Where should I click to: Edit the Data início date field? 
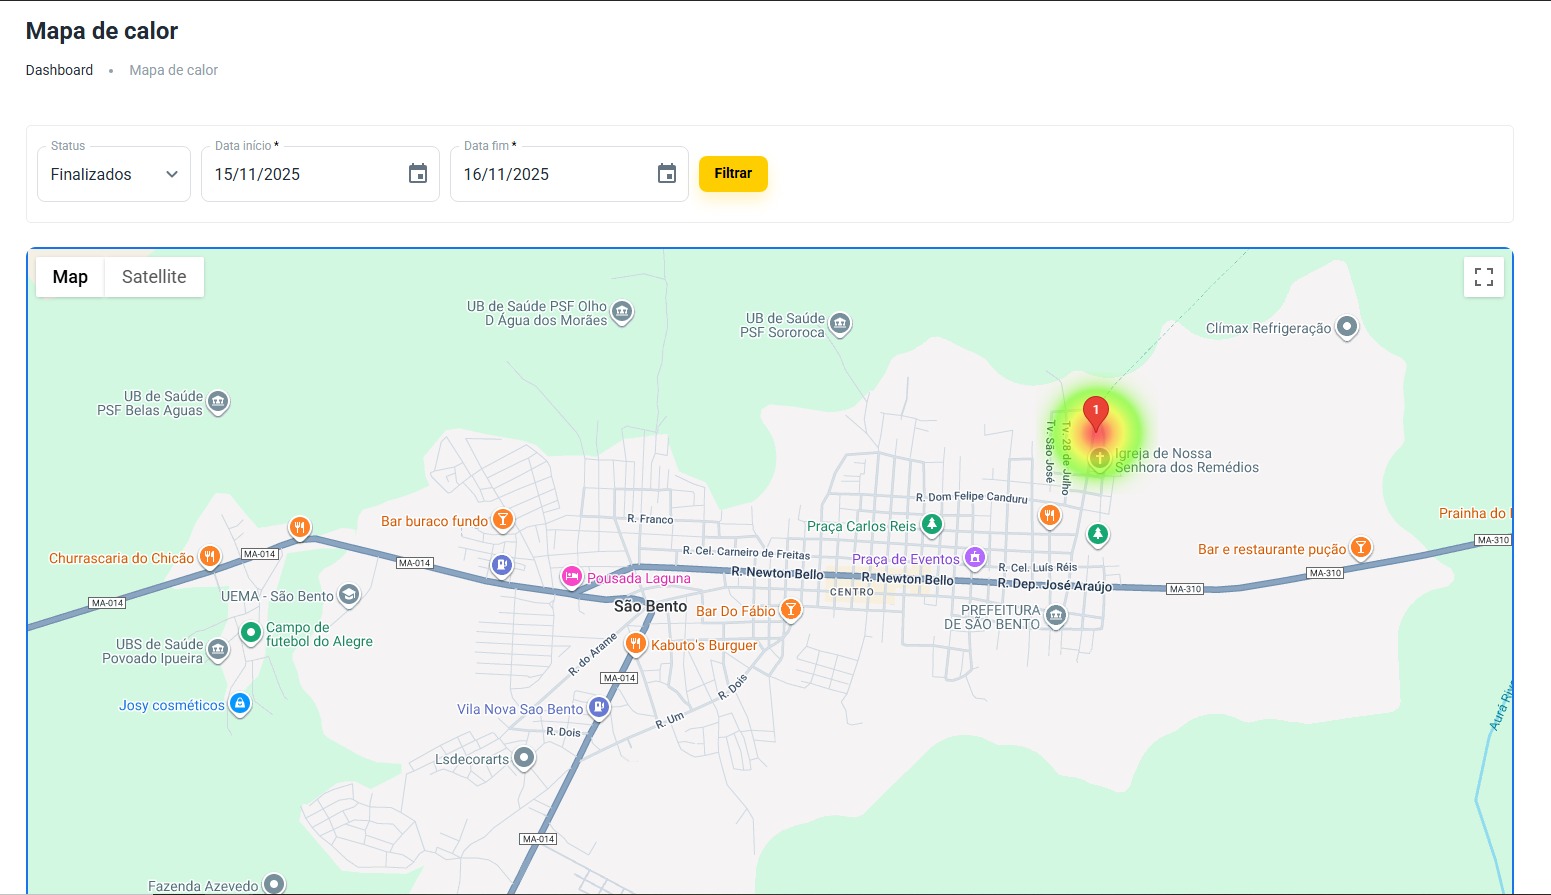(320, 174)
